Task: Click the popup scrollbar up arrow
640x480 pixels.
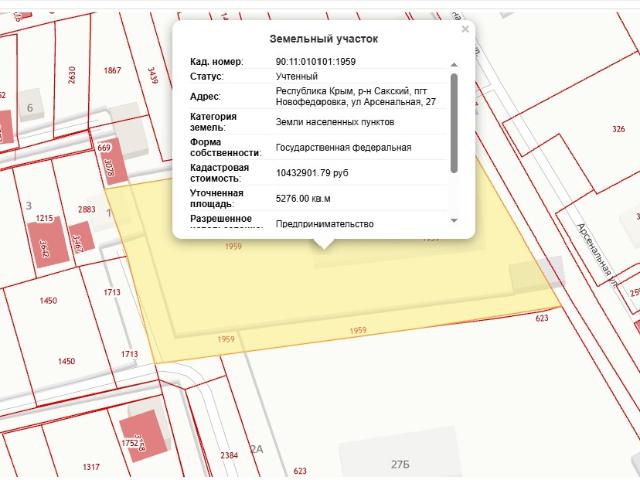Action: pos(454,64)
